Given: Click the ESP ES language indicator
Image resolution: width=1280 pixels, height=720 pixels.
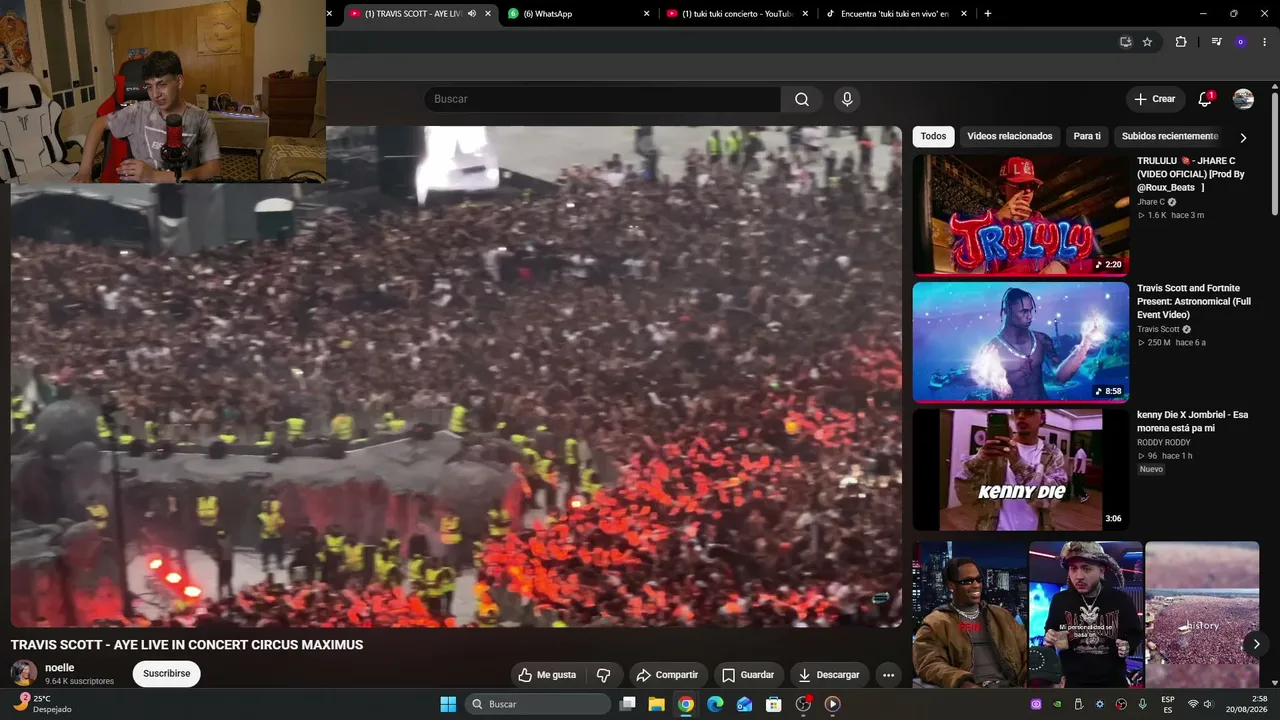Looking at the screenshot, I should (1168, 704).
